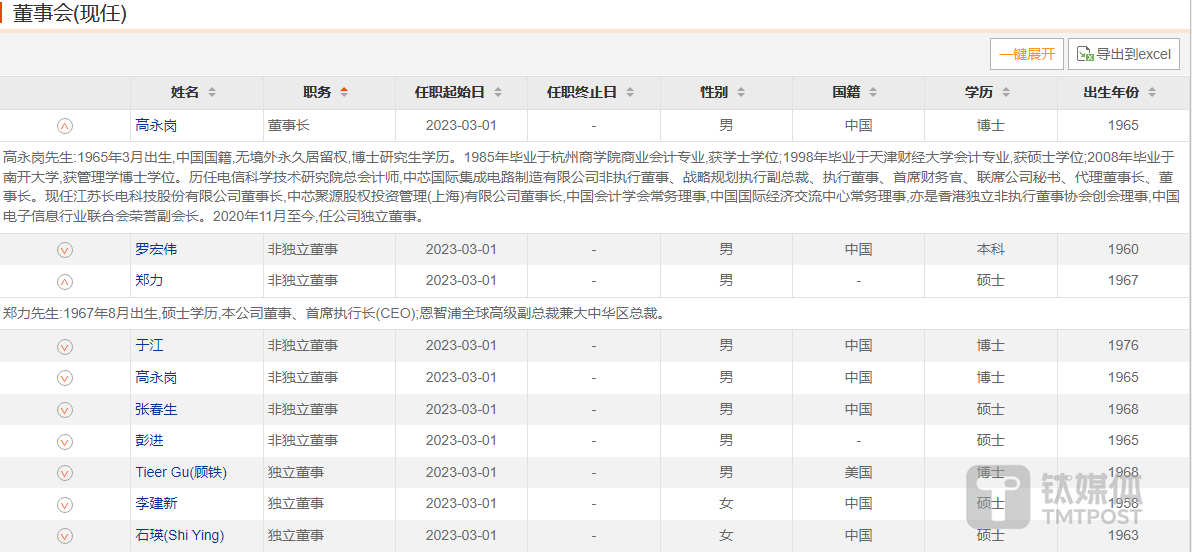The height and width of the screenshot is (552, 1192).
Task: Click sort arrows next to 任职起始日
Action: pyautogui.click(x=498, y=93)
